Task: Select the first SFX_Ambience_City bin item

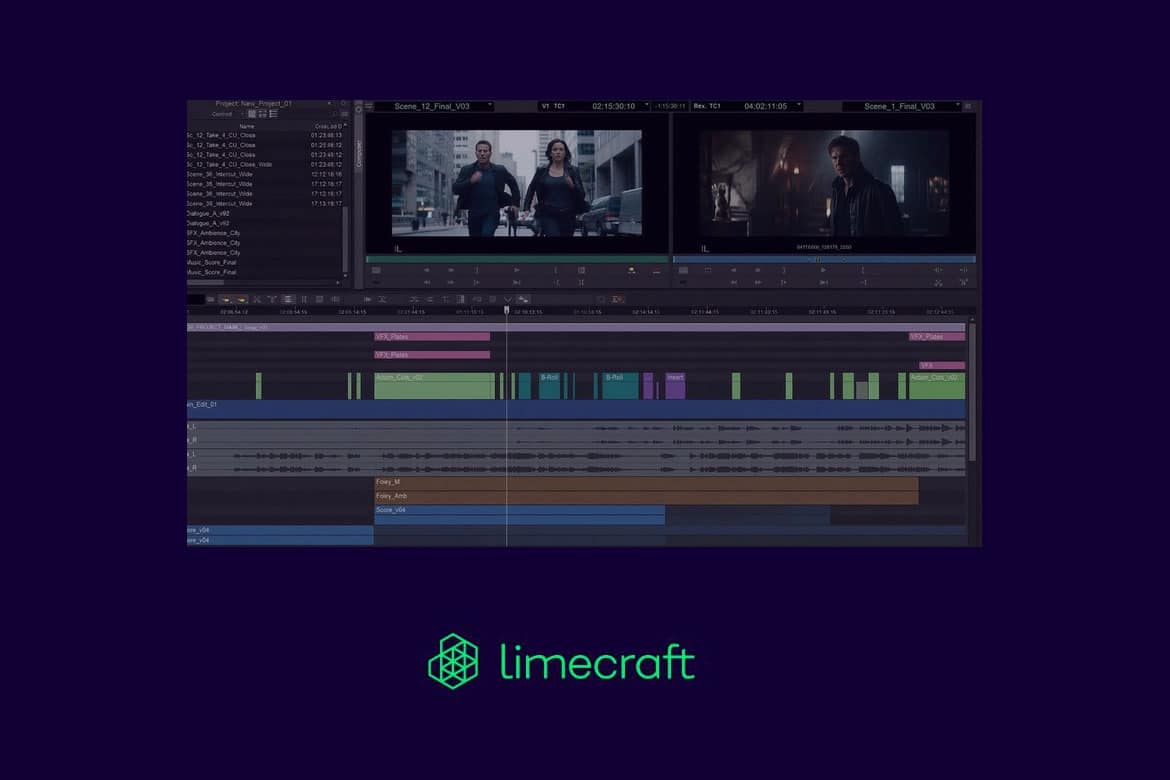Action: pyautogui.click(x=213, y=233)
